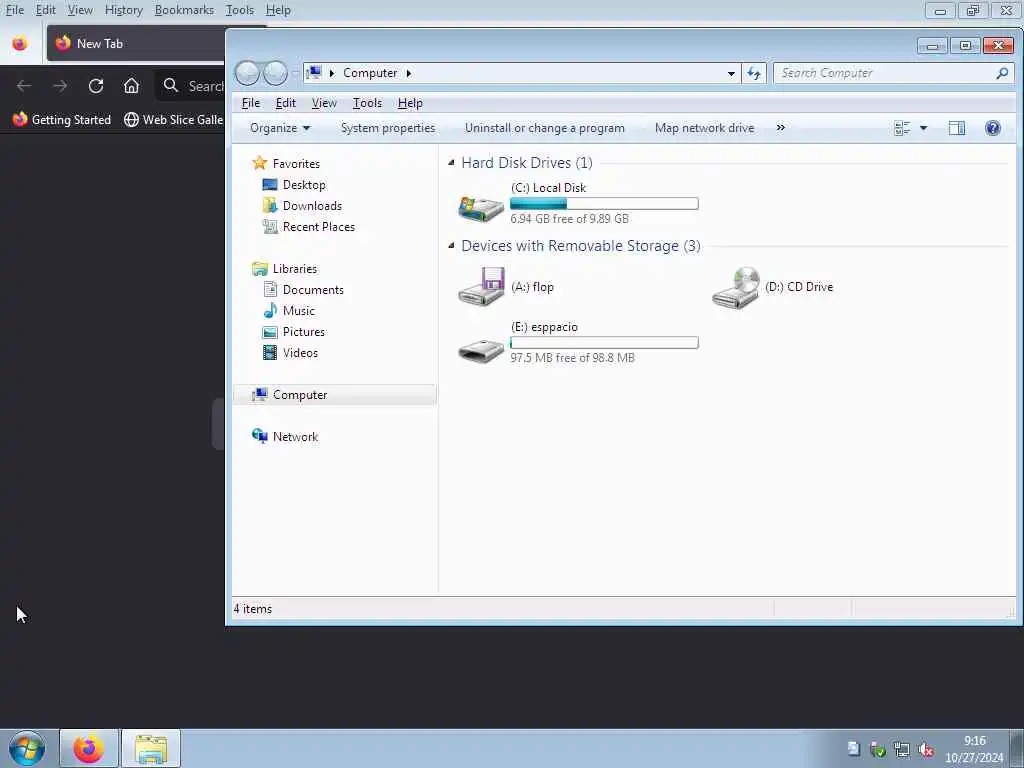The width and height of the screenshot is (1024, 768).
Task: Open Firefox Bookmarks menu
Action: [184, 10]
